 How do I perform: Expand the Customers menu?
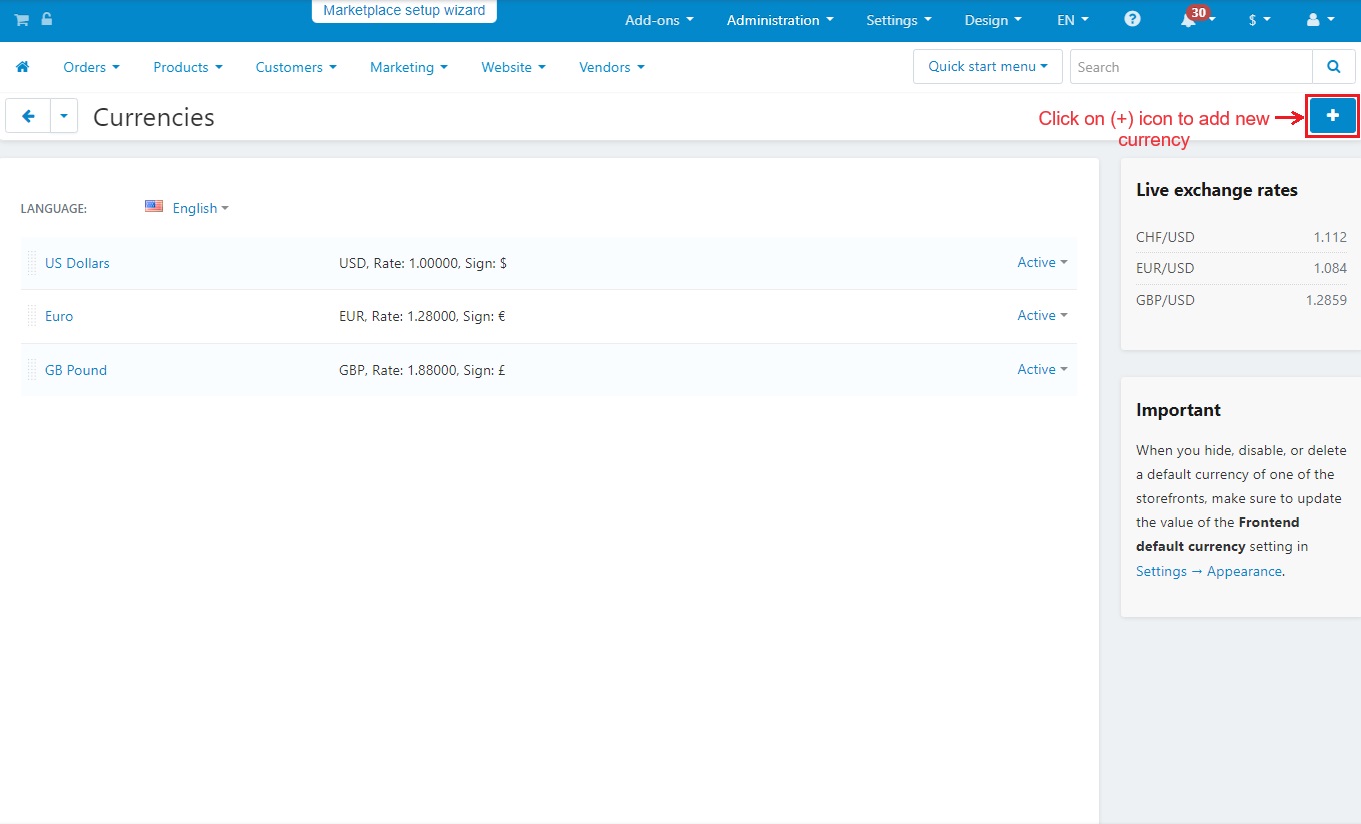tap(296, 67)
